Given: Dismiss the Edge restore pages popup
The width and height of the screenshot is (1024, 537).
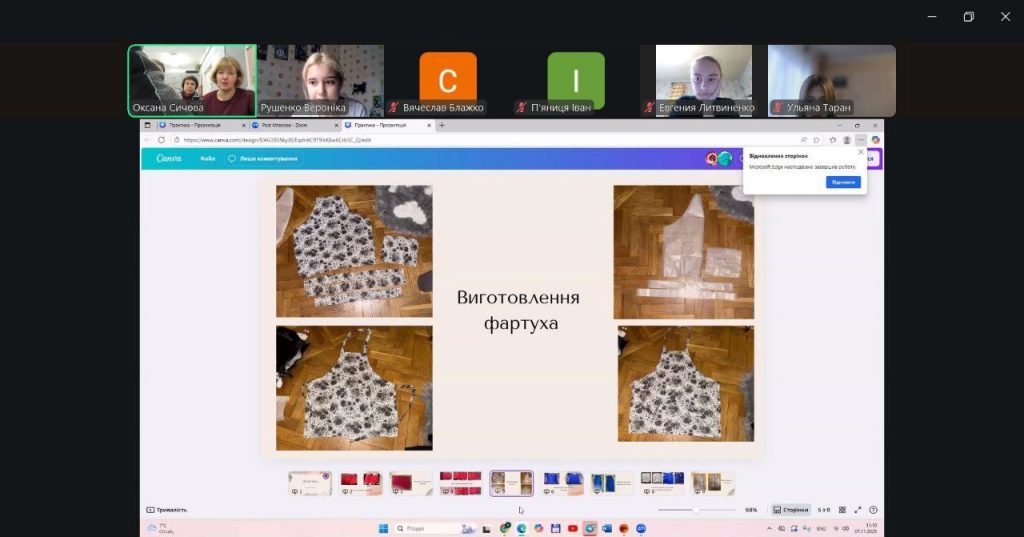Looking at the screenshot, I should click(860, 152).
